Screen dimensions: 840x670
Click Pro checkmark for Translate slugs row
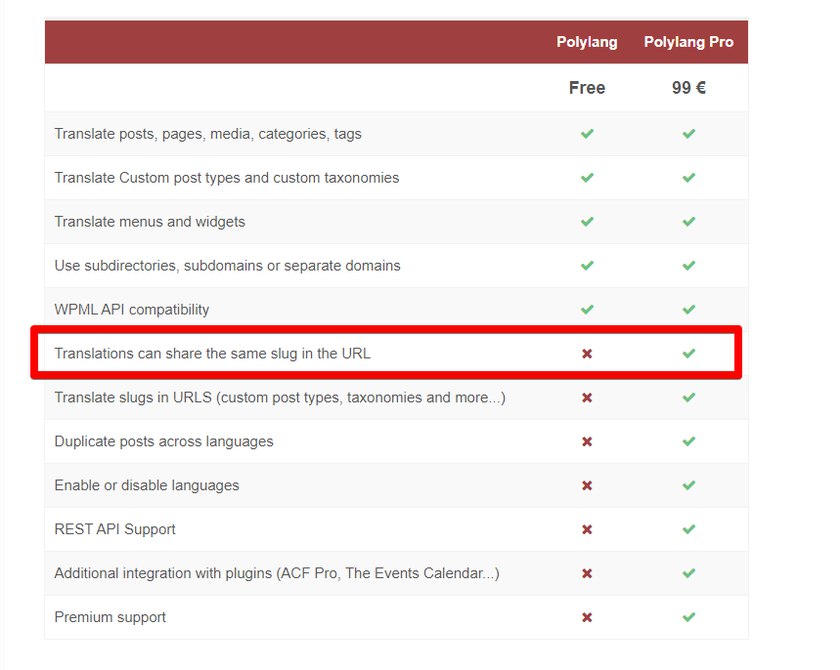(x=689, y=397)
